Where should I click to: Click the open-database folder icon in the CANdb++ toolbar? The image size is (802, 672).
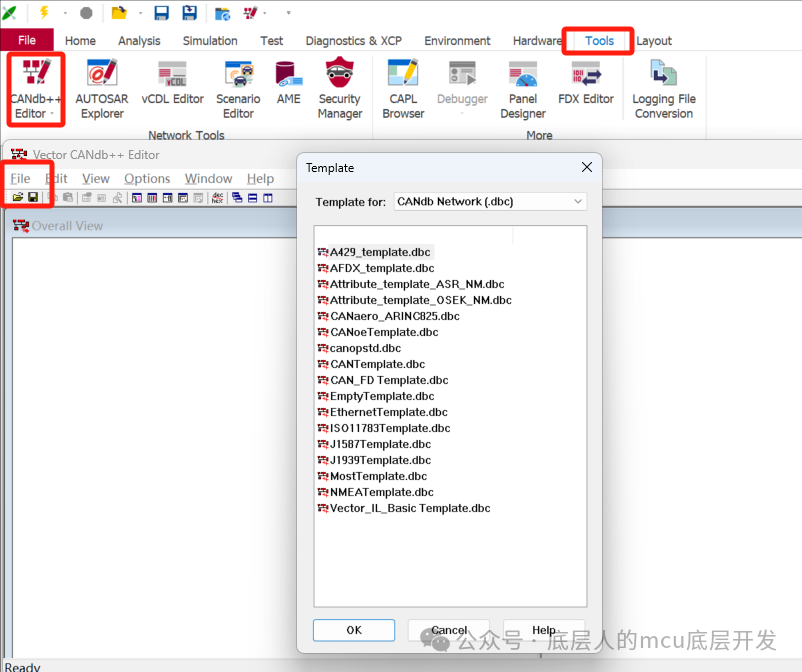tap(18, 197)
